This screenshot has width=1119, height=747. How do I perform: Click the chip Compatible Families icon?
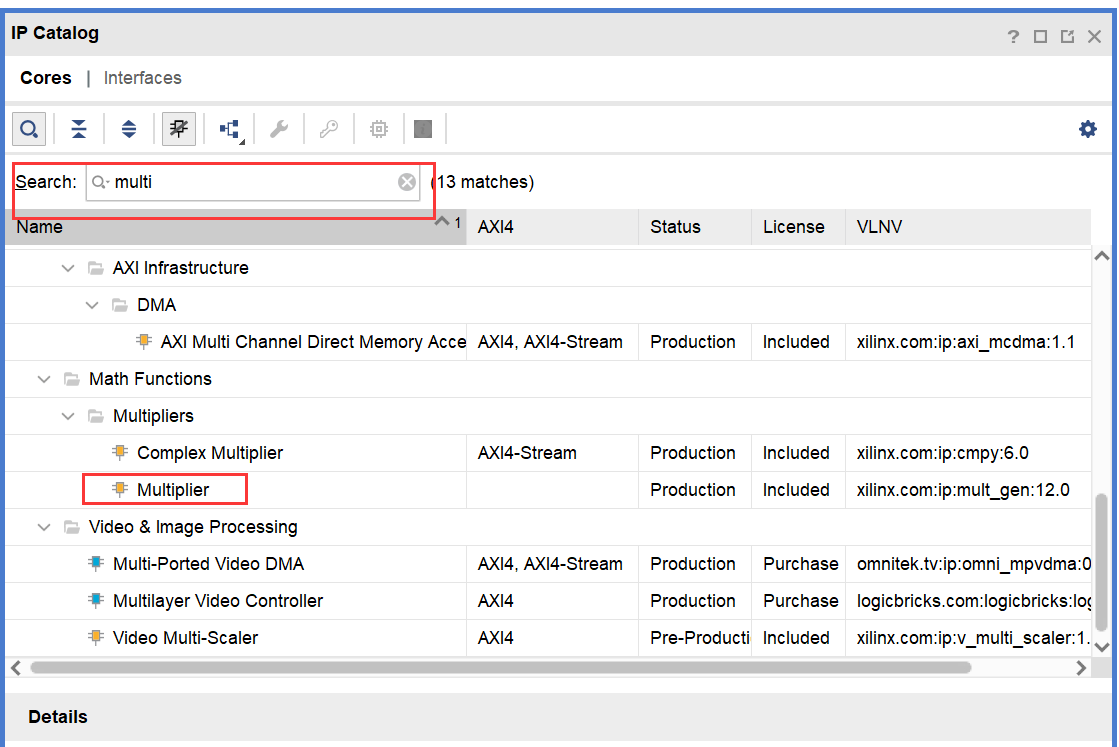tap(379, 129)
